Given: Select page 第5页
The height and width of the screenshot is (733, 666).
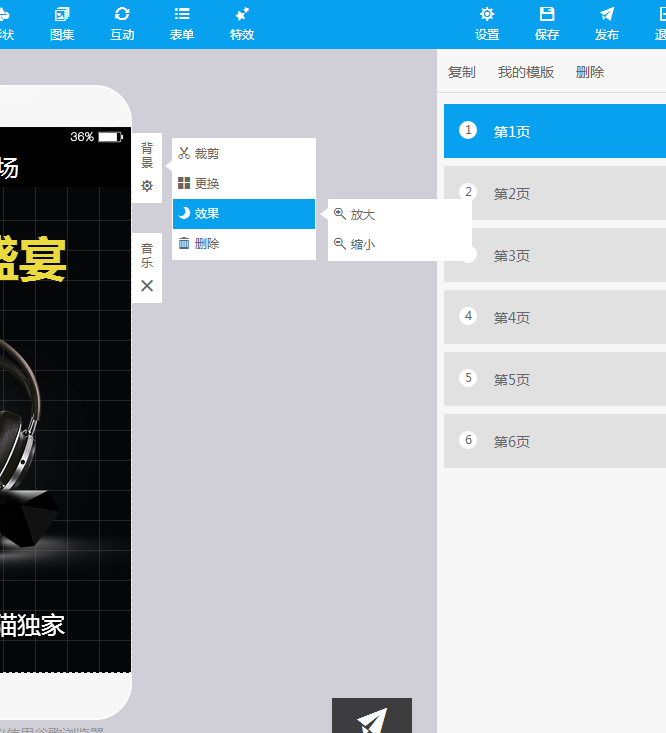Looking at the screenshot, I should 555,379.
